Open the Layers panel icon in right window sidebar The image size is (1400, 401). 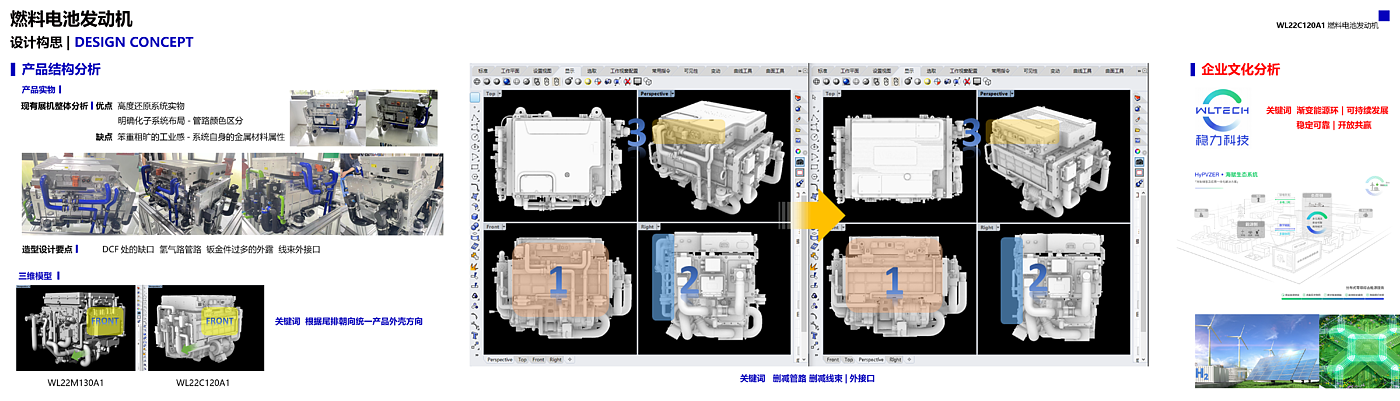click(1138, 98)
